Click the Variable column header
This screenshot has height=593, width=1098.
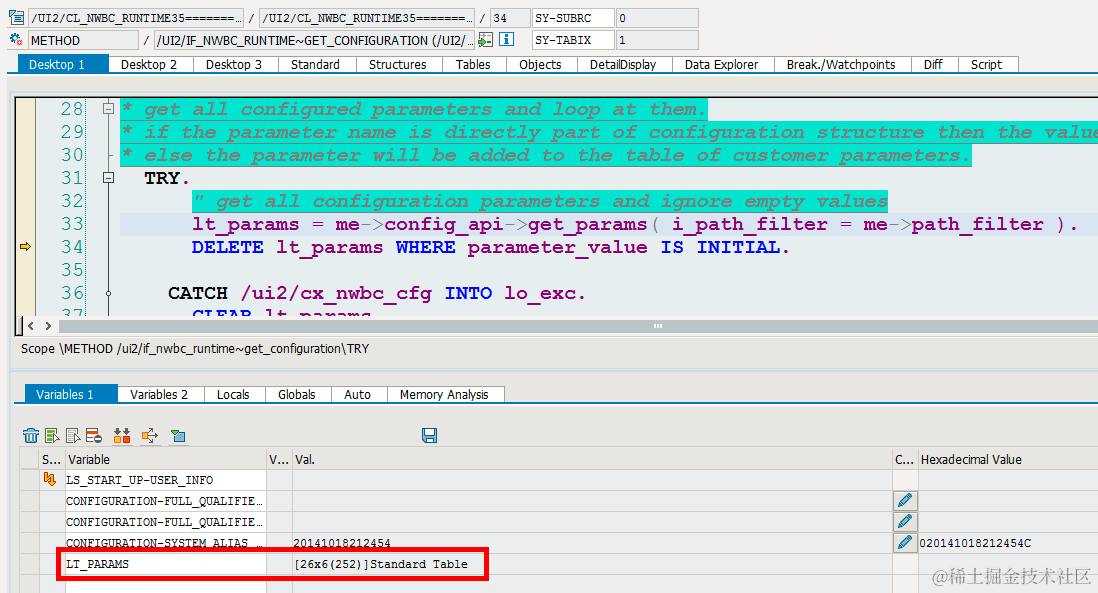point(166,459)
